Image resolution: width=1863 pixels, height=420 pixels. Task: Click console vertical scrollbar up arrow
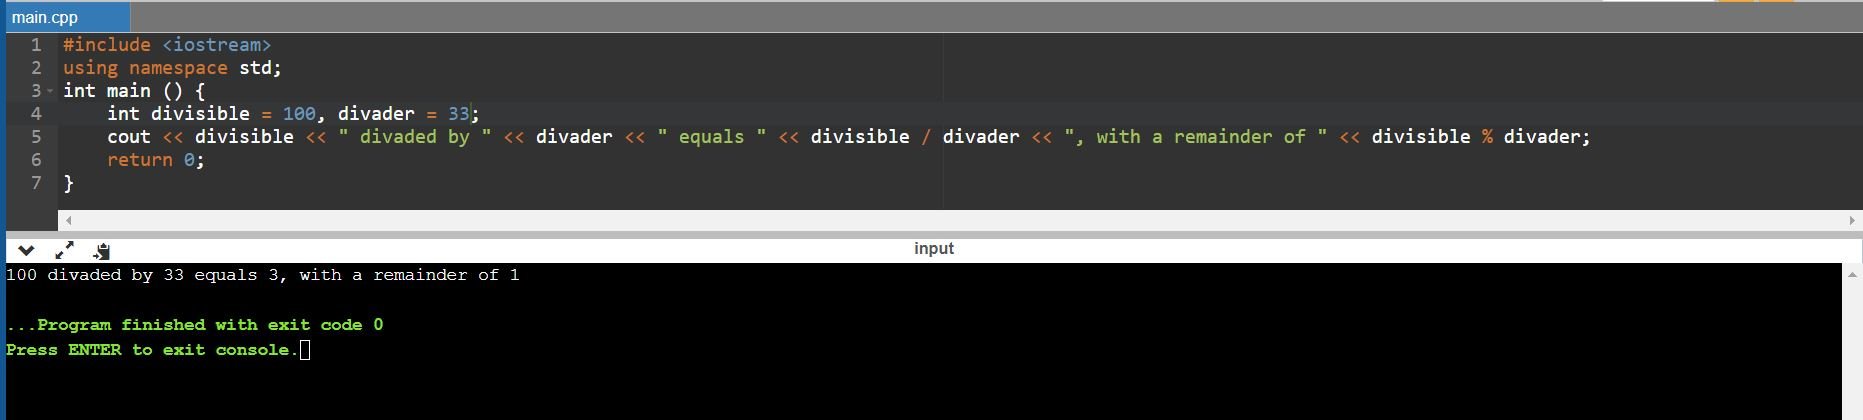click(1851, 273)
